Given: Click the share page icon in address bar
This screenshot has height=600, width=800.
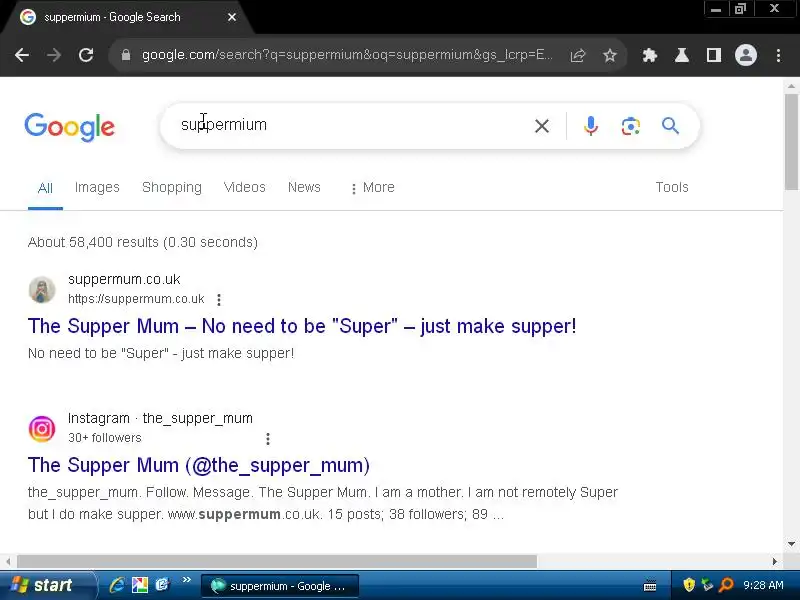Looking at the screenshot, I should tap(578, 55).
